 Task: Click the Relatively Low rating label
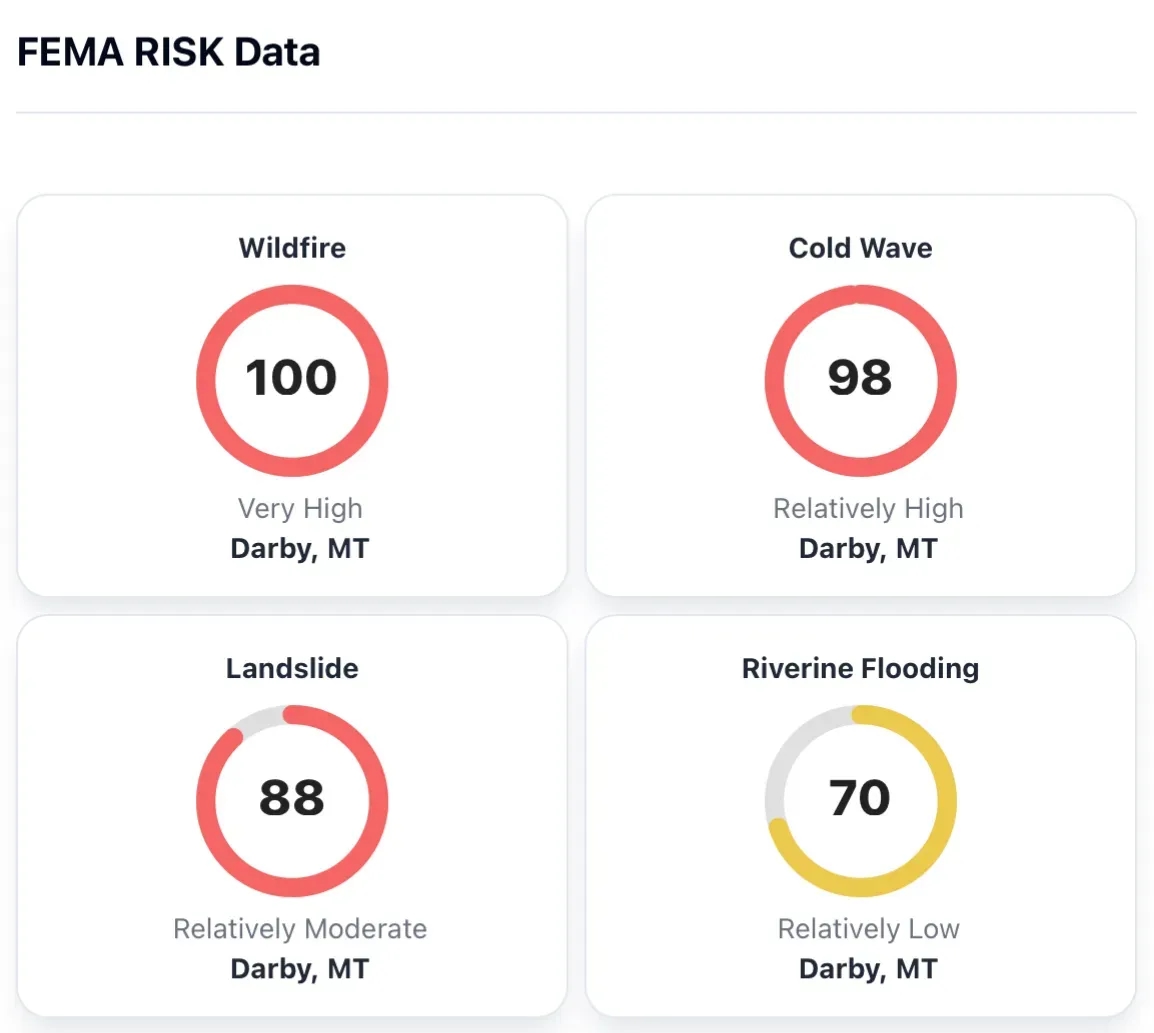pos(868,929)
